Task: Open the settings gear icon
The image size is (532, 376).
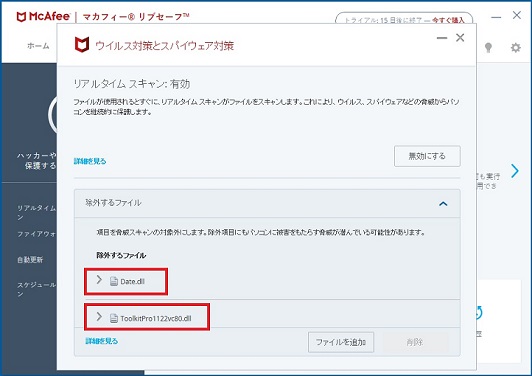Action: (516, 48)
